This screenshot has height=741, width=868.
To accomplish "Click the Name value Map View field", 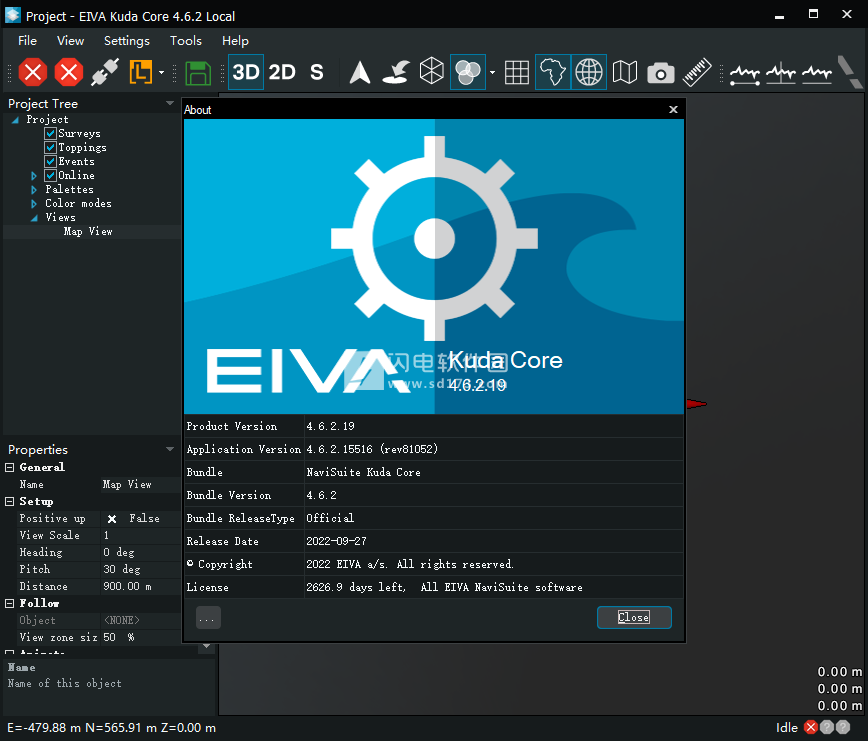I will [141, 485].
